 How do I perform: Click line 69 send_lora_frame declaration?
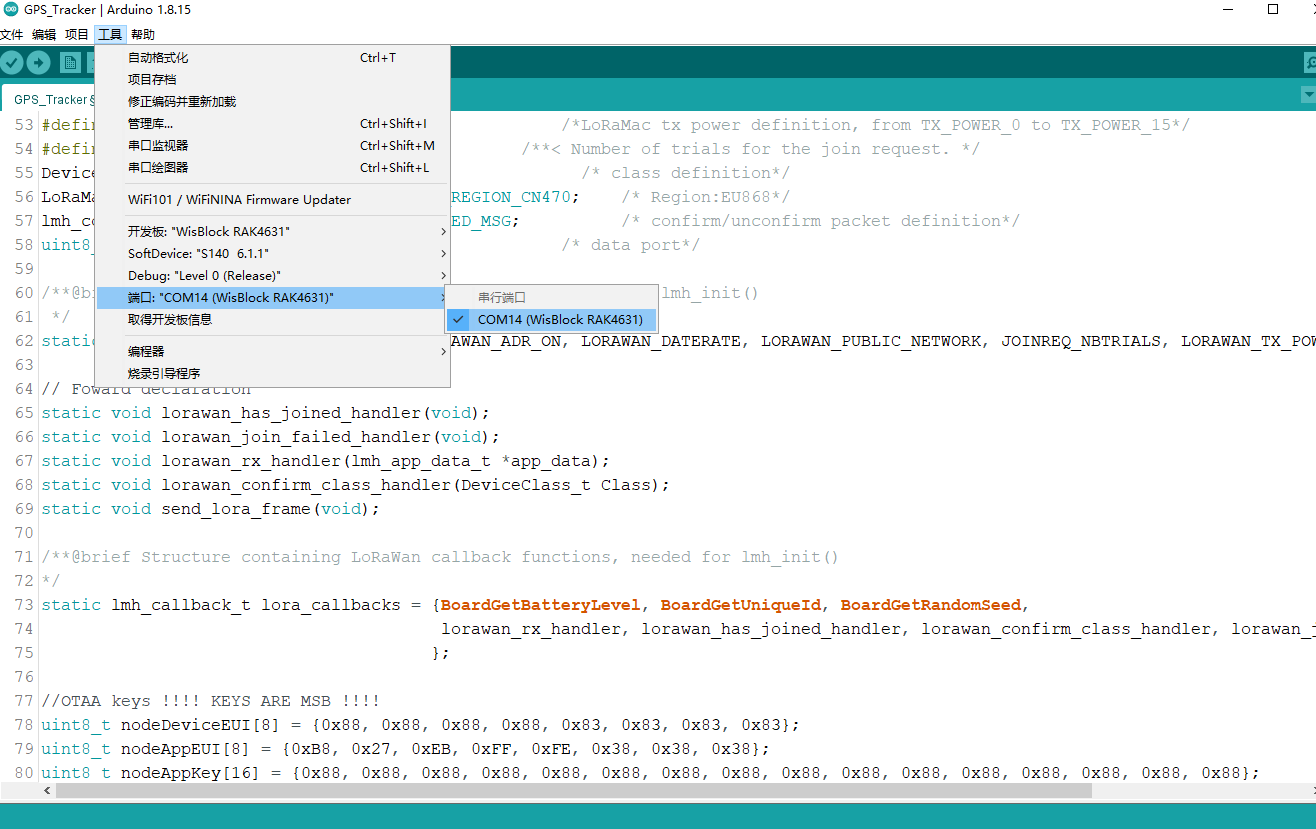211,509
